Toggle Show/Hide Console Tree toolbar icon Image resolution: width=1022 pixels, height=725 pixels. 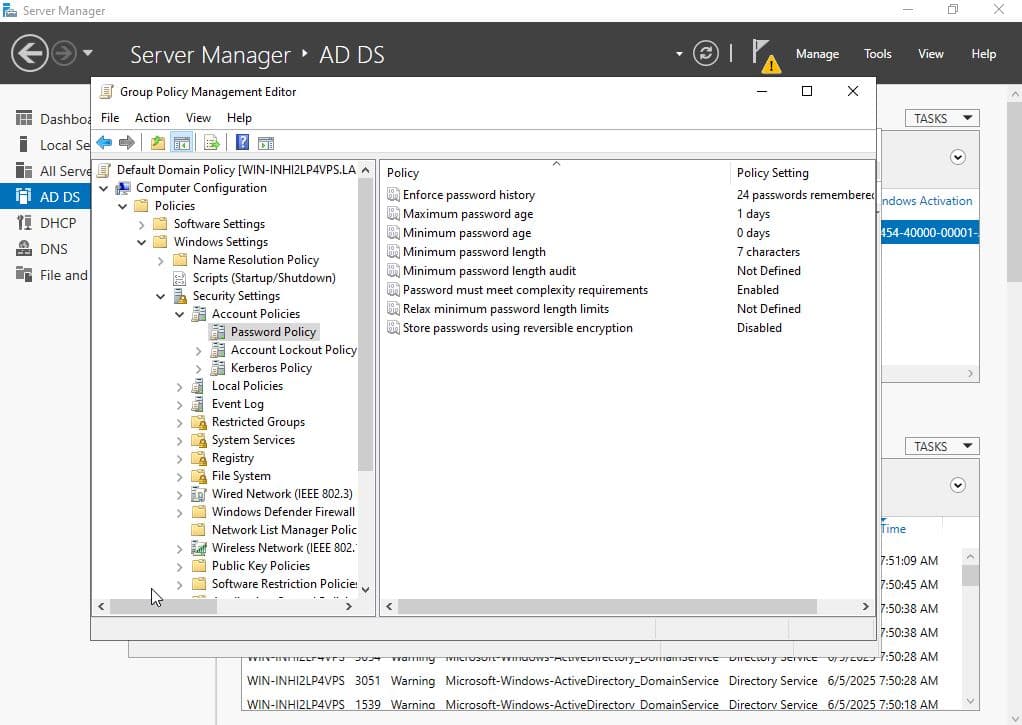click(181, 143)
